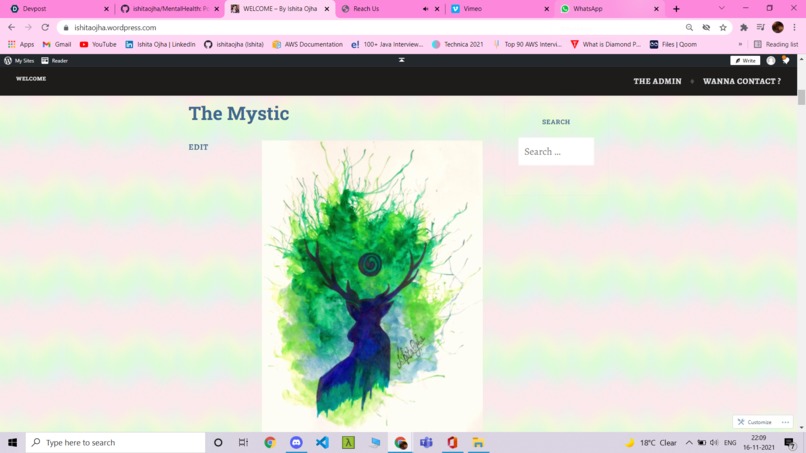
Task: Open the deer painting image
Action: (372, 285)
